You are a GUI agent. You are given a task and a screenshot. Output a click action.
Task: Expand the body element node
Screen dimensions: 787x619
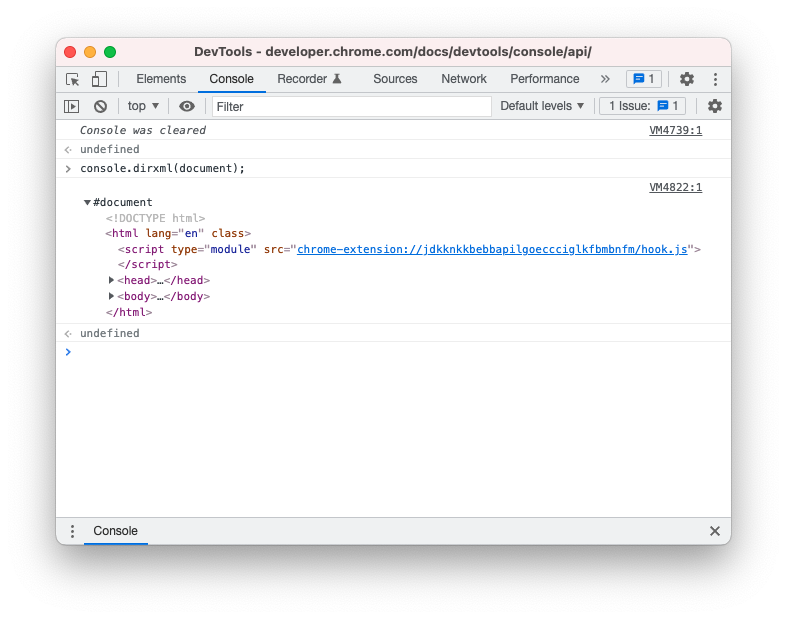tap(111, 296)
